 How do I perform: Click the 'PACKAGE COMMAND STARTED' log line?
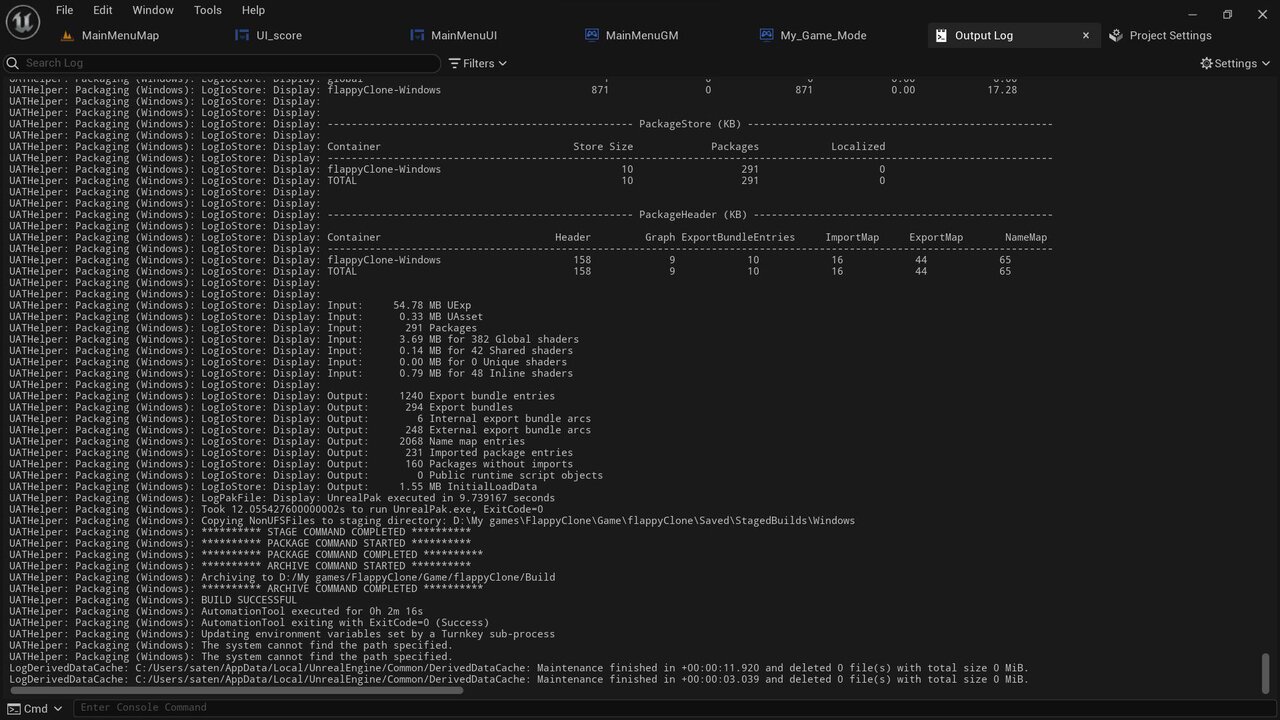(240, 543)
